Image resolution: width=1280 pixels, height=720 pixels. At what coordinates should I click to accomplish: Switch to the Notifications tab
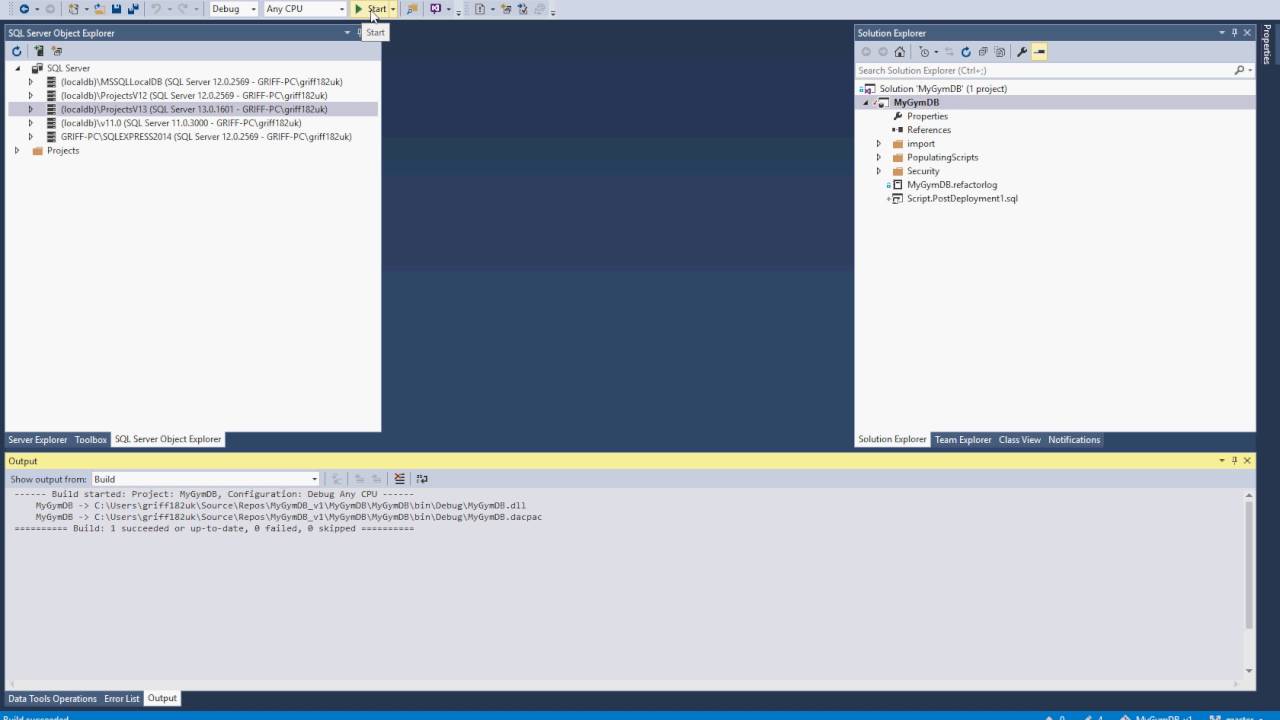tap(1074, 440)
